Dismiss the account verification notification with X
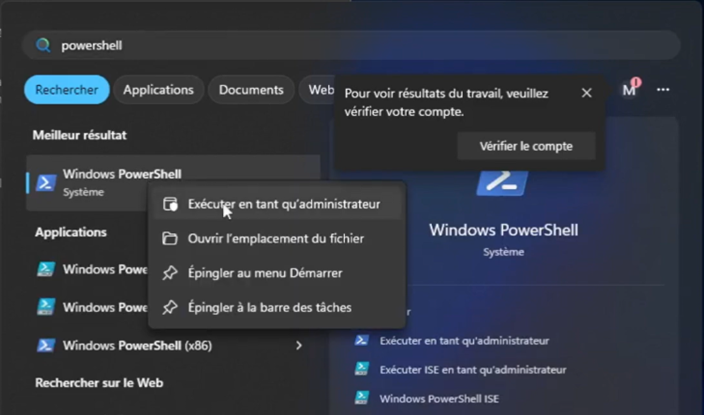The image size is (704, 415). point(586,93)
